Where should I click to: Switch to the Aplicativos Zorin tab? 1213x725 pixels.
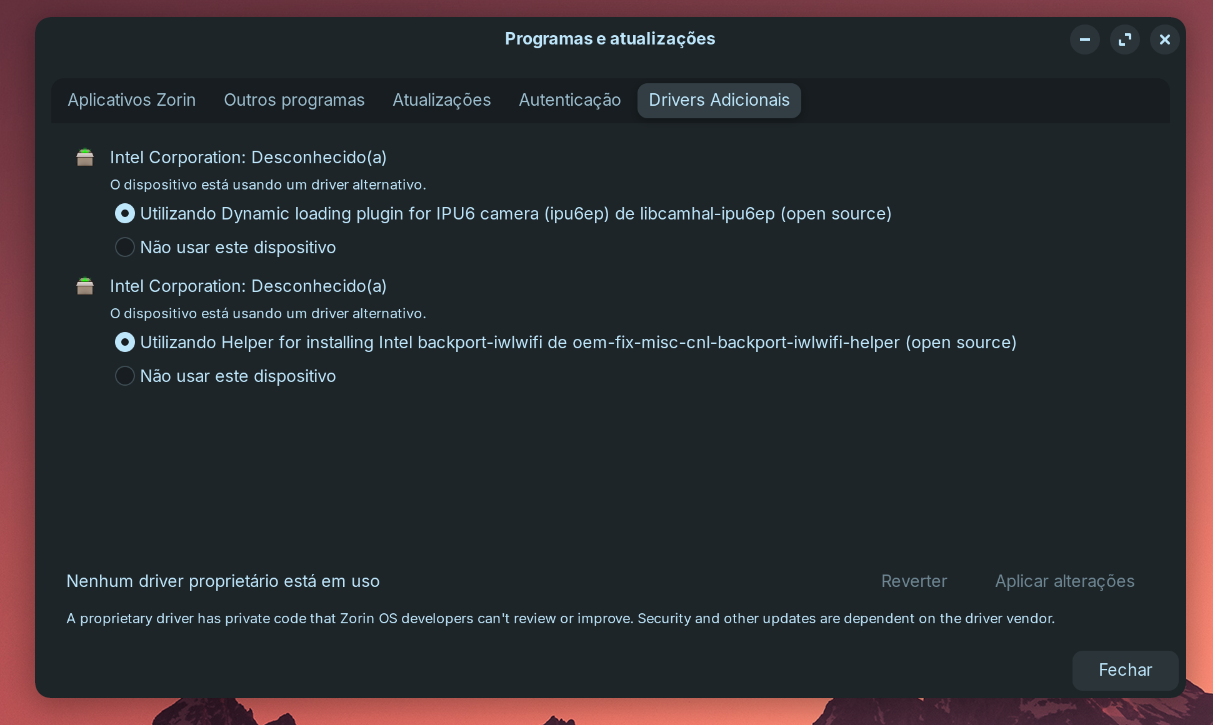pyautogui.click(x=132, y=100)
